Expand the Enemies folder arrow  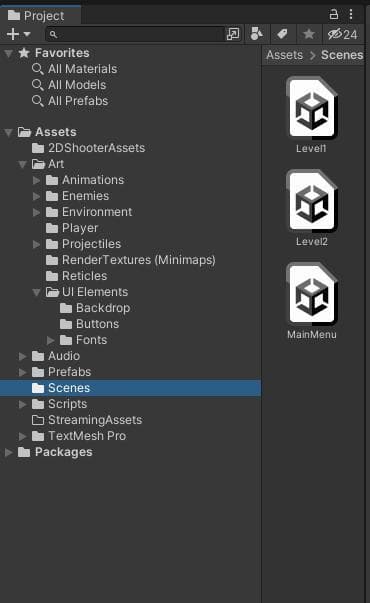(37, 196)
